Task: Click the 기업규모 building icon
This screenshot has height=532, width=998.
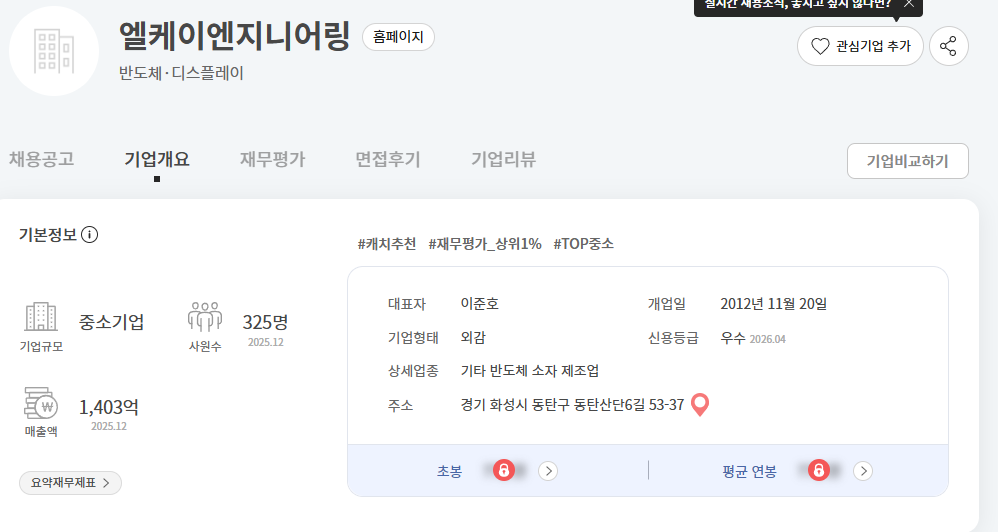Action: pos(41,317)
